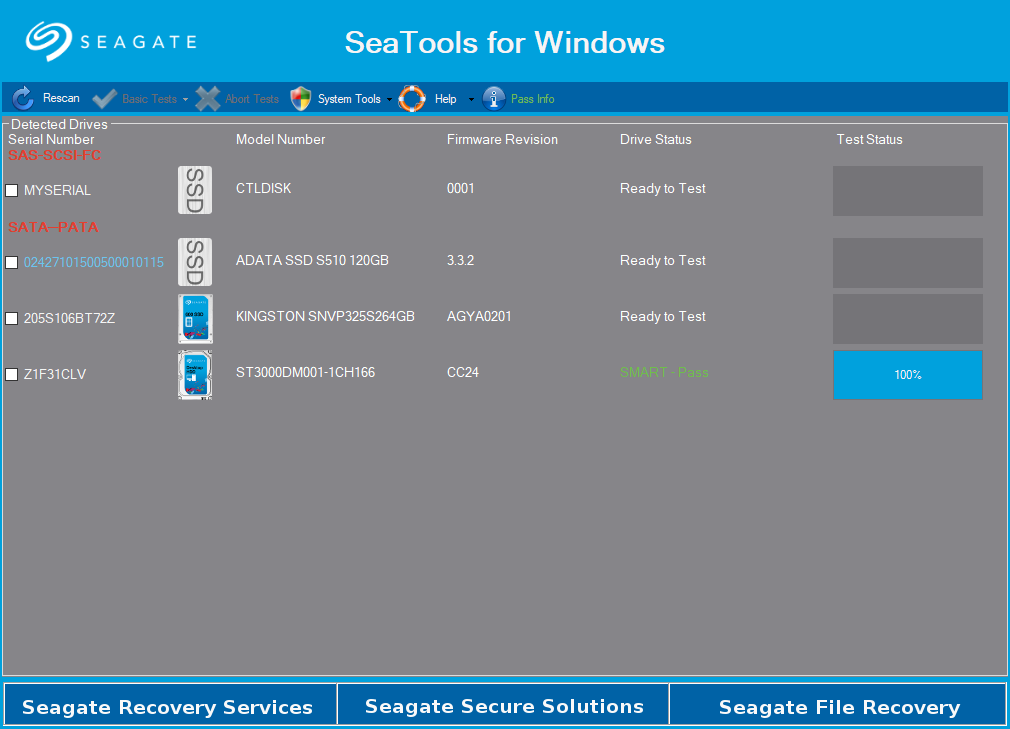
Task: Click the drive icon for KINGSTON SNVP325S264GB
Action: [195, 319]
